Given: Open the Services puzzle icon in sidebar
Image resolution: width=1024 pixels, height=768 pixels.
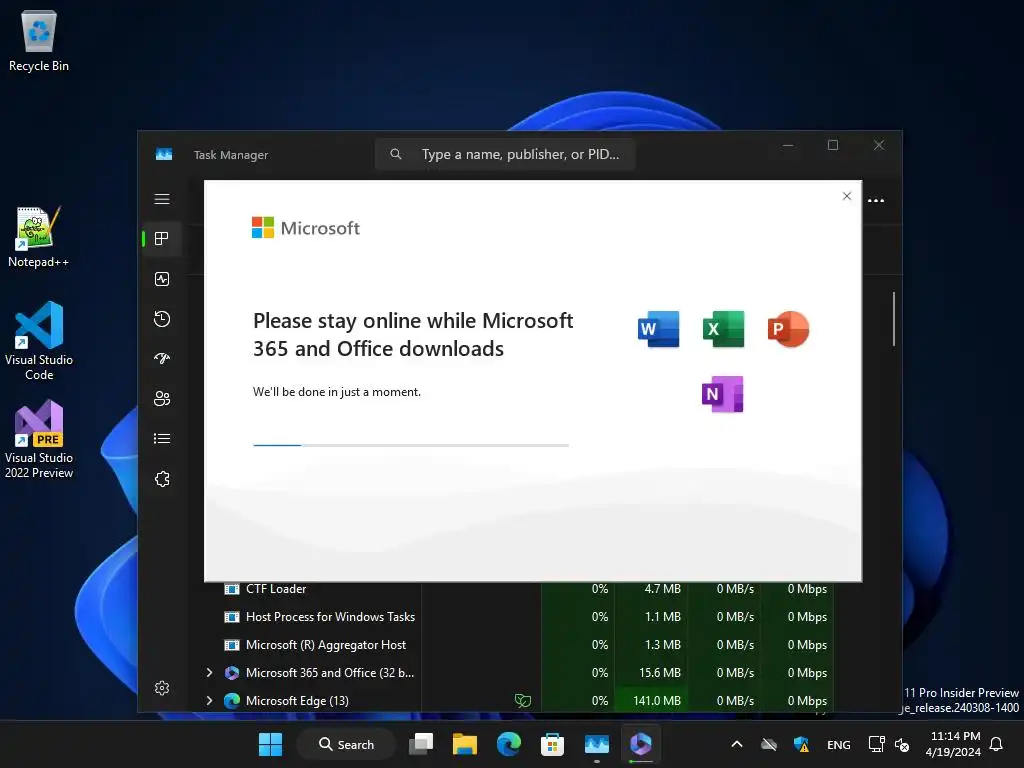Looking at the screenshot, I should tap(162, 479).
